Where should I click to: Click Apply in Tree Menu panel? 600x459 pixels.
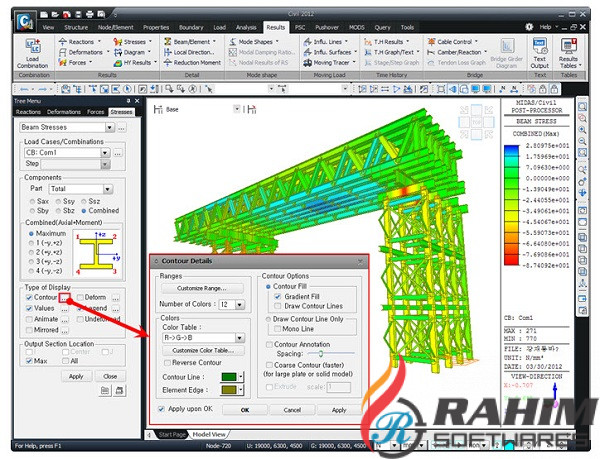76,376
